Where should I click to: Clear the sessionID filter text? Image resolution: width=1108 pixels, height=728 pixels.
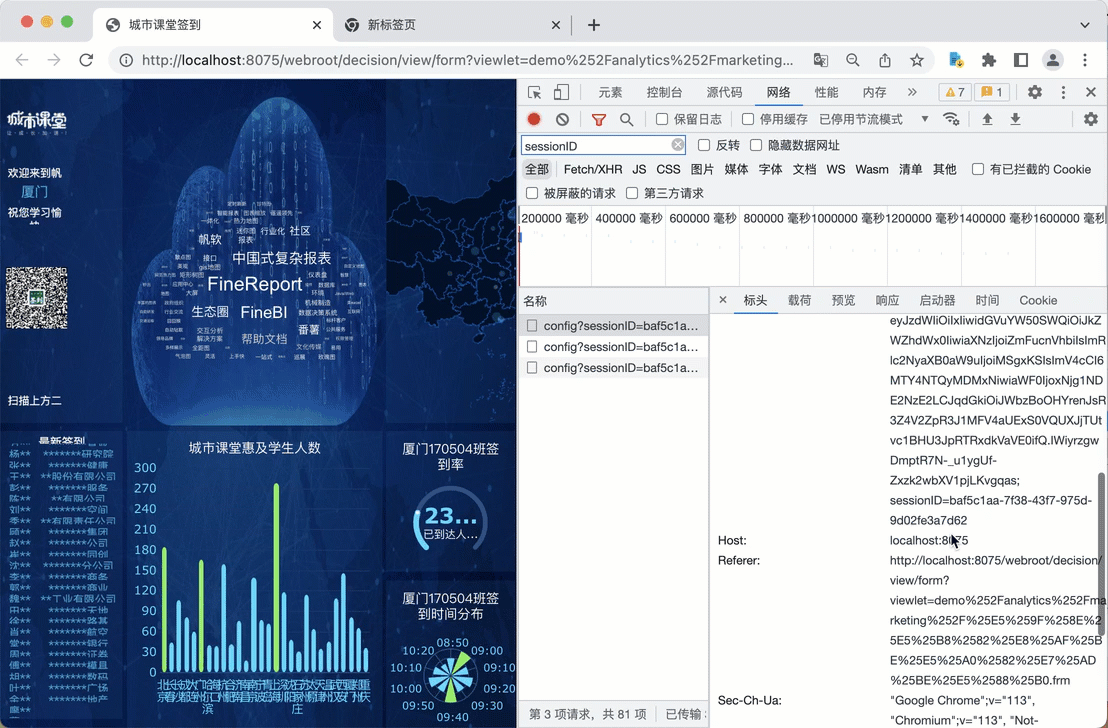[678, 145]
